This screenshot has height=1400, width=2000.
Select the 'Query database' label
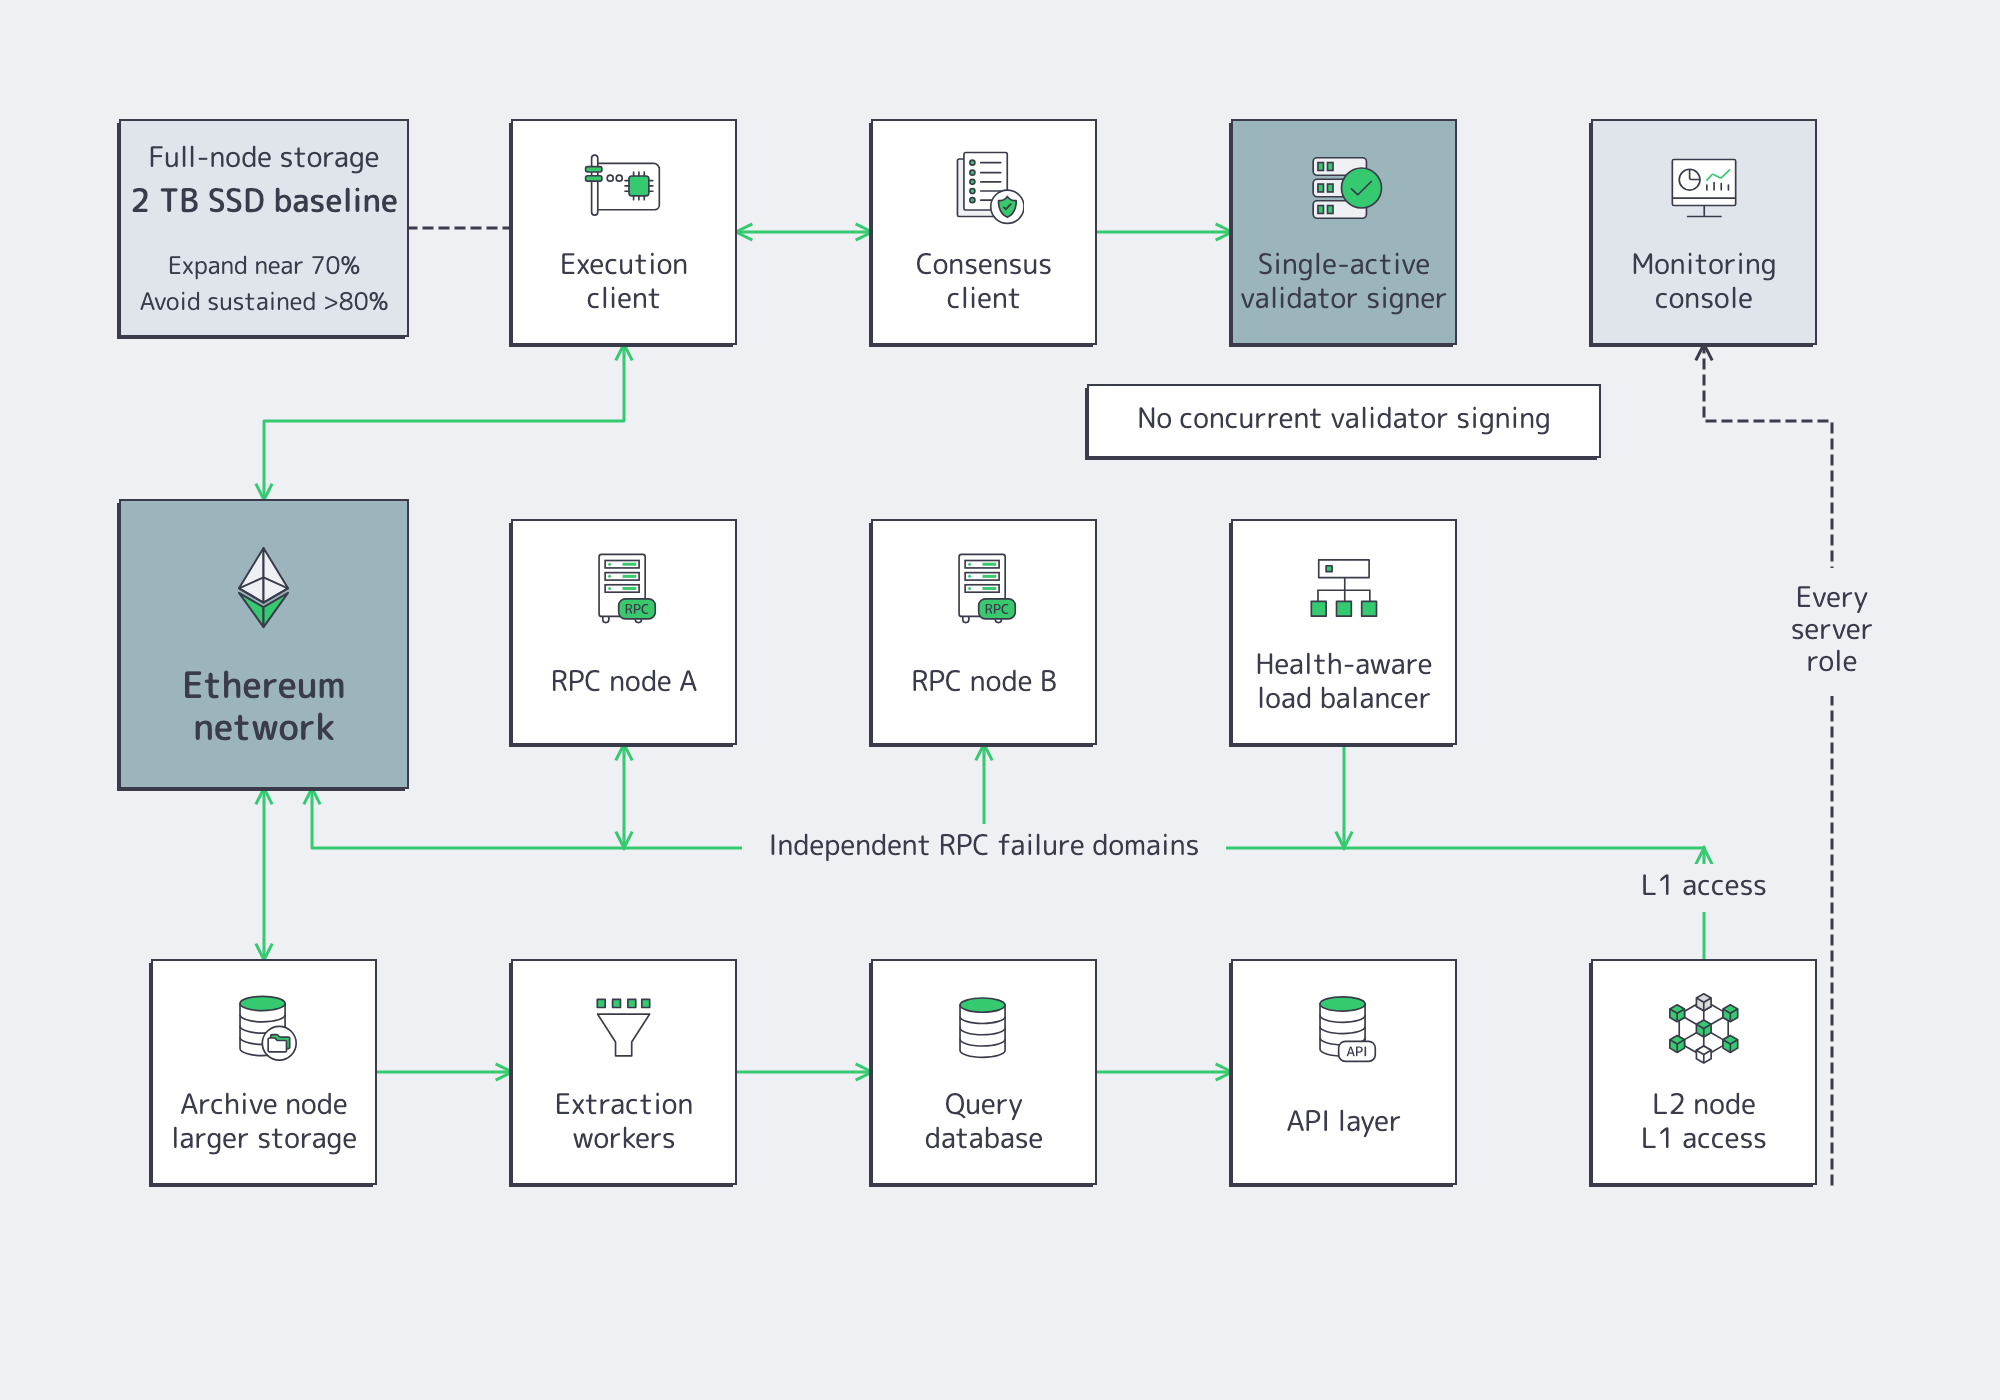coord(984,1121)
